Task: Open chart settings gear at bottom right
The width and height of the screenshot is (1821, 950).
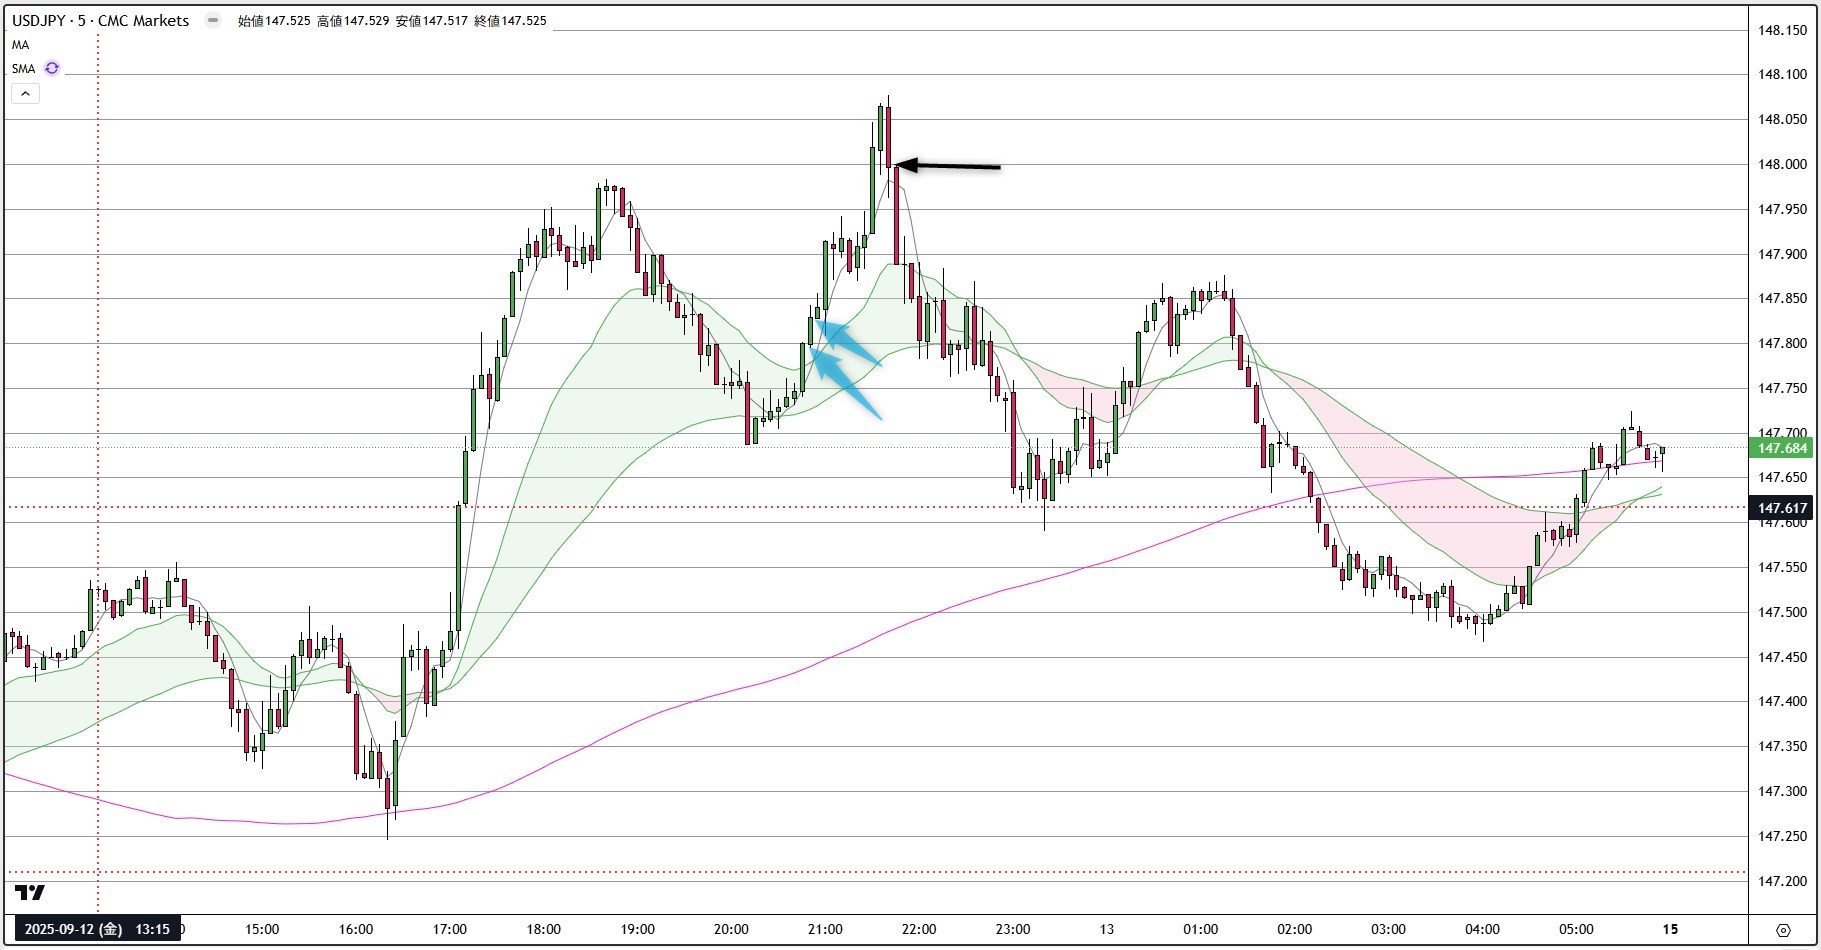Action: pos(1783,930)
